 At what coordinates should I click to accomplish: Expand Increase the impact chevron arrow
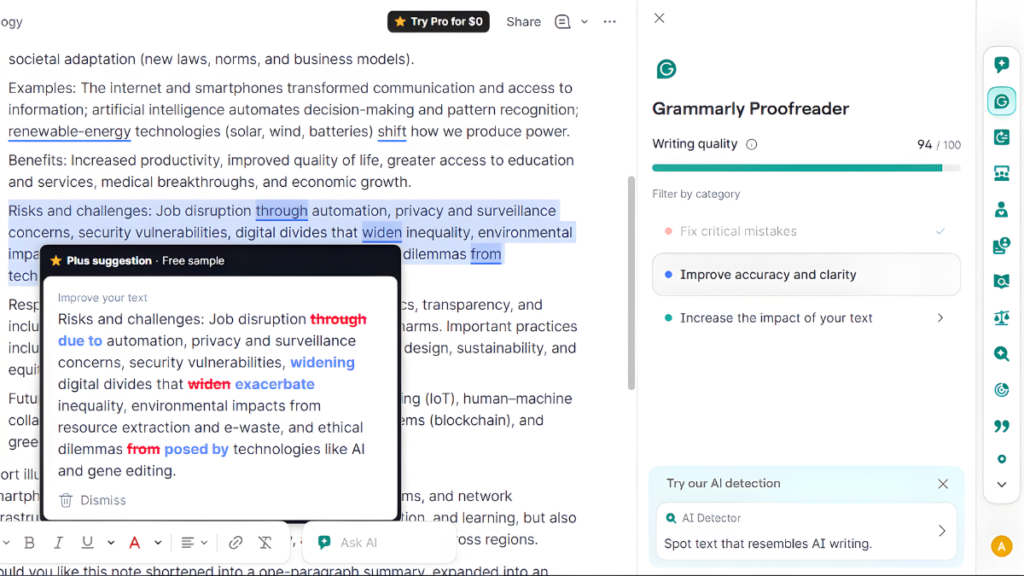tap(940, 318)
